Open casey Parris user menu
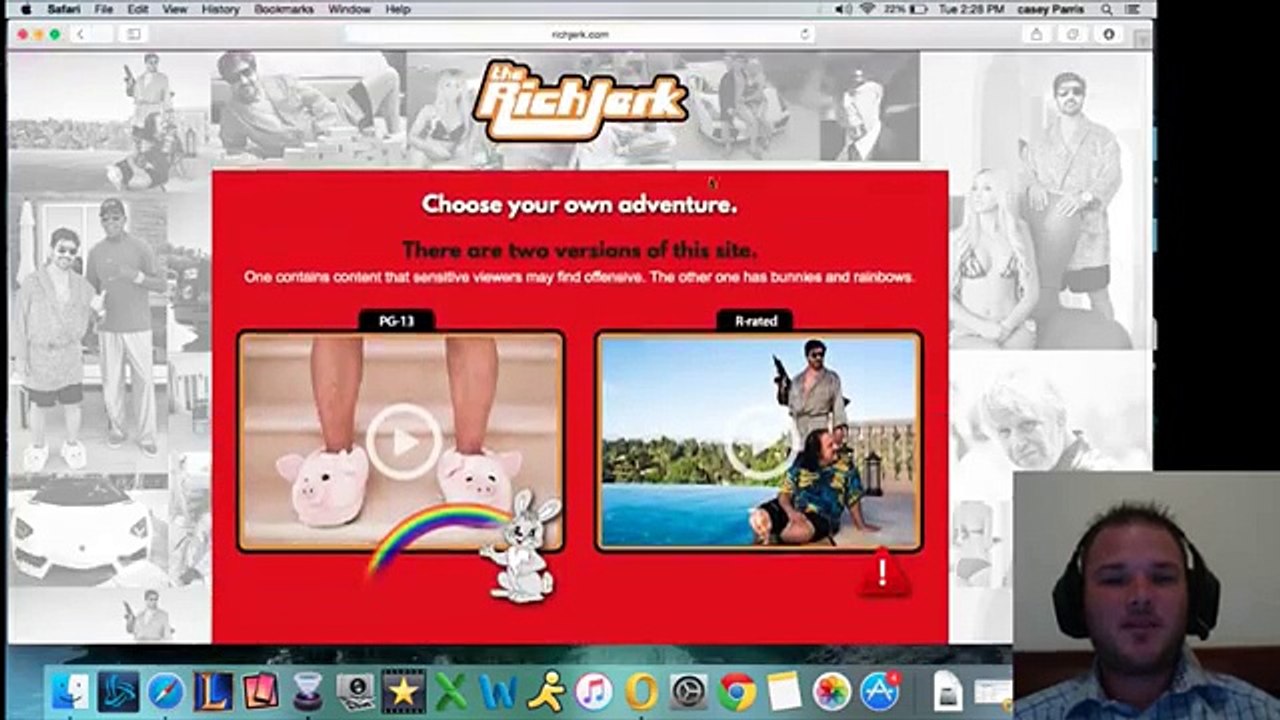 (1050, 9)
